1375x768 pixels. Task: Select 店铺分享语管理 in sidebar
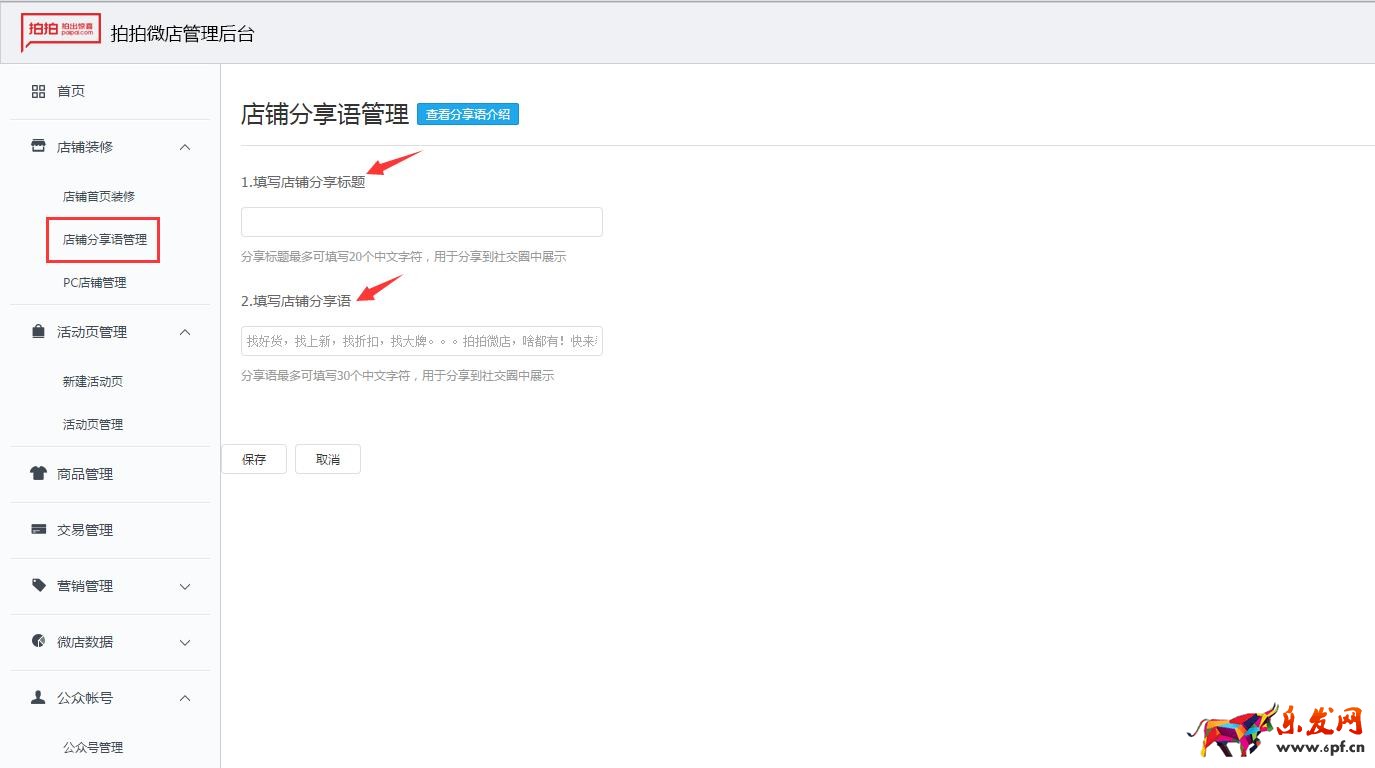[104, 240]
